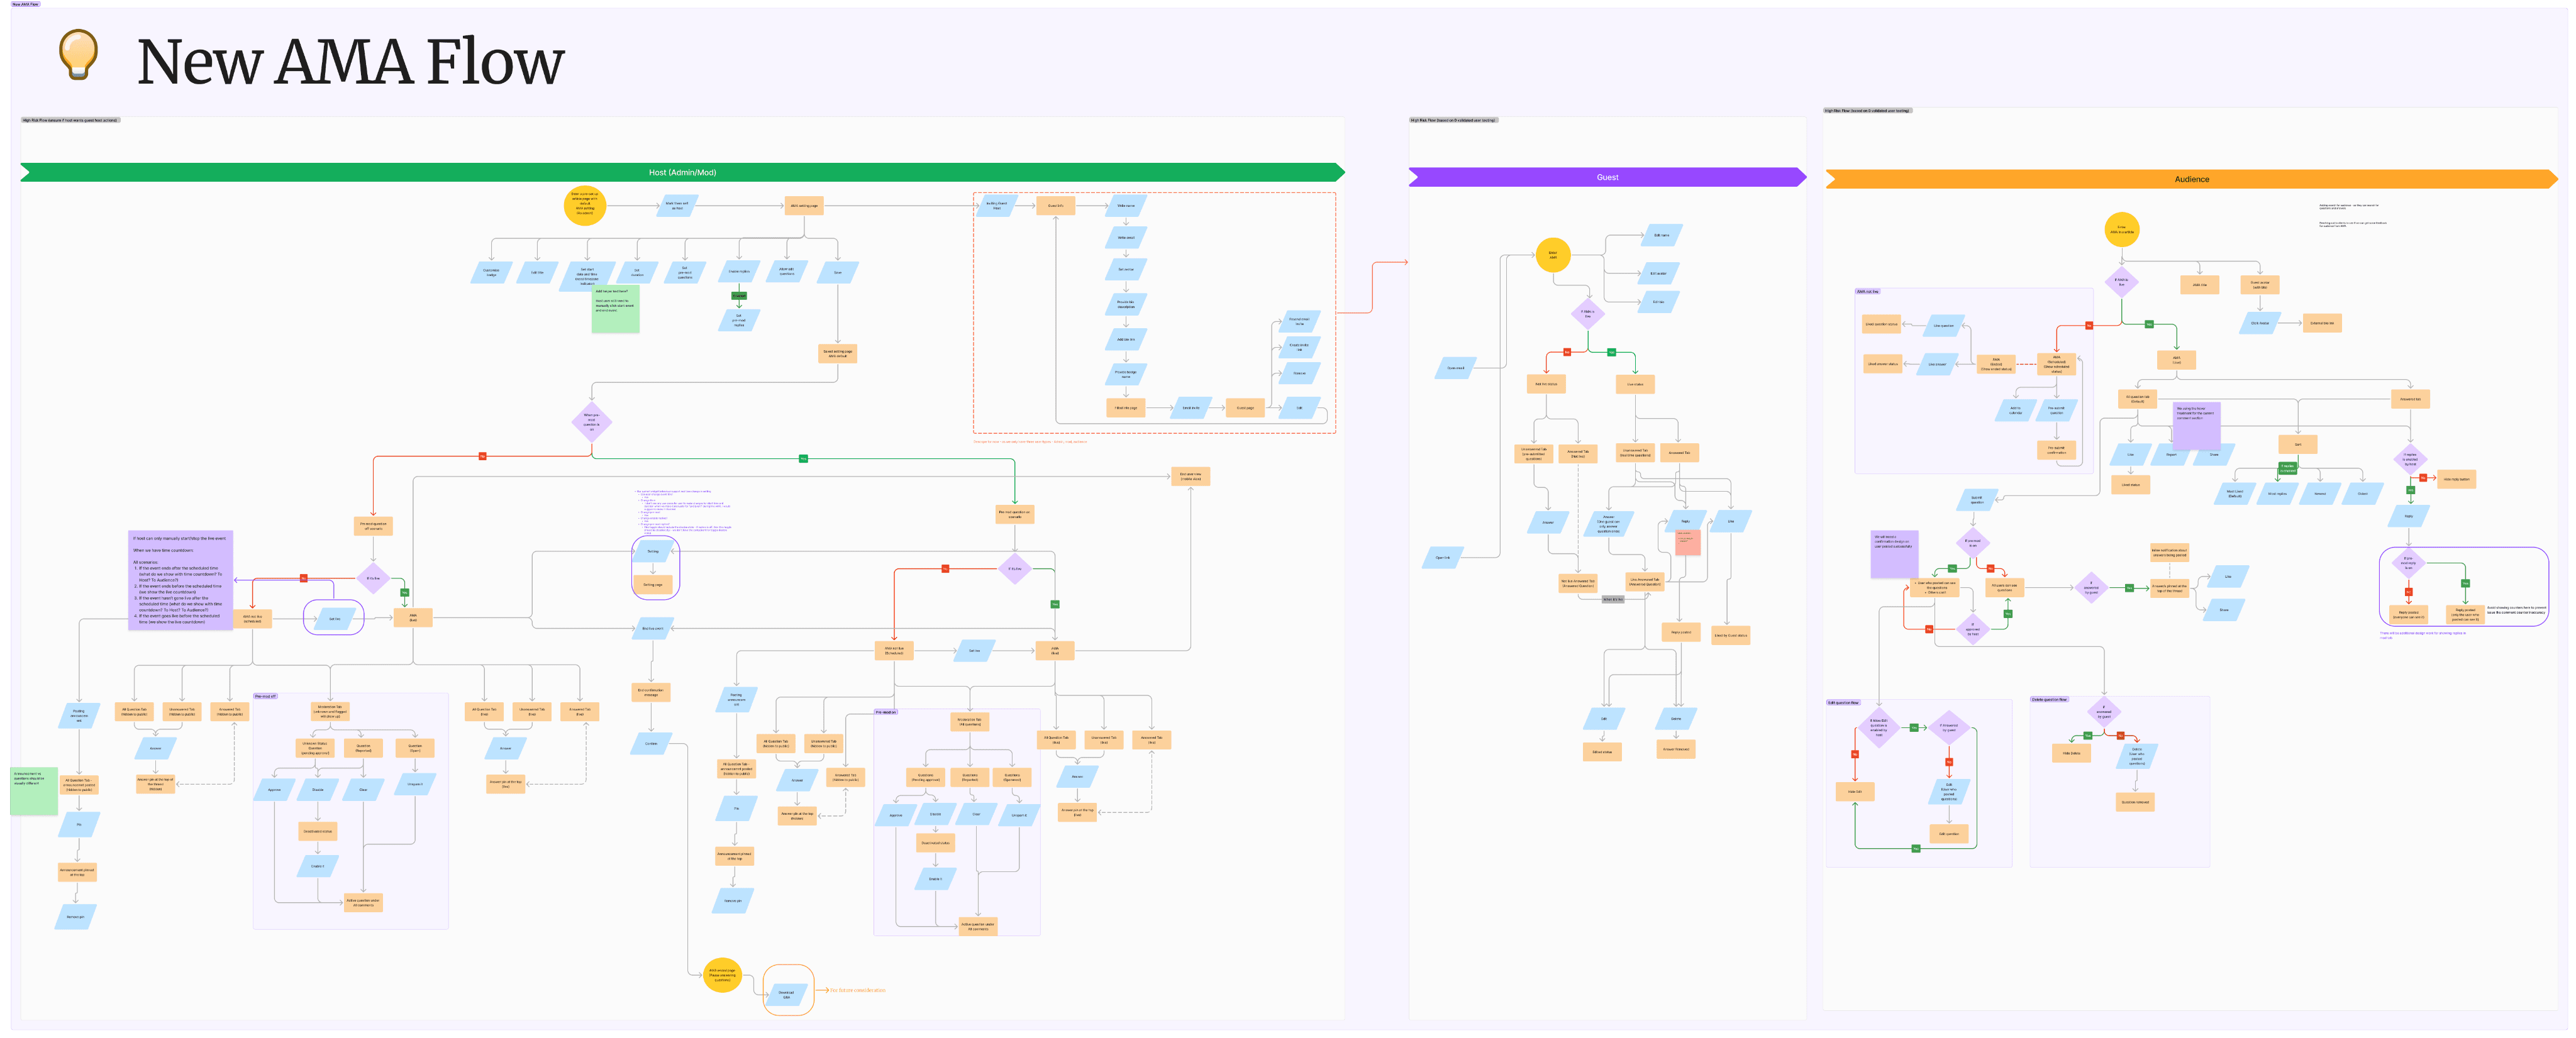Select the "Set duration" step

[x=637, y=272]
